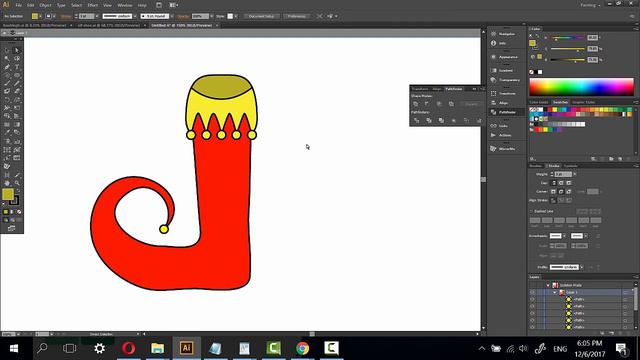The height and width of the screenshot is (360, 640).
Task: Open the Window menu
Action: pos(124,5)
